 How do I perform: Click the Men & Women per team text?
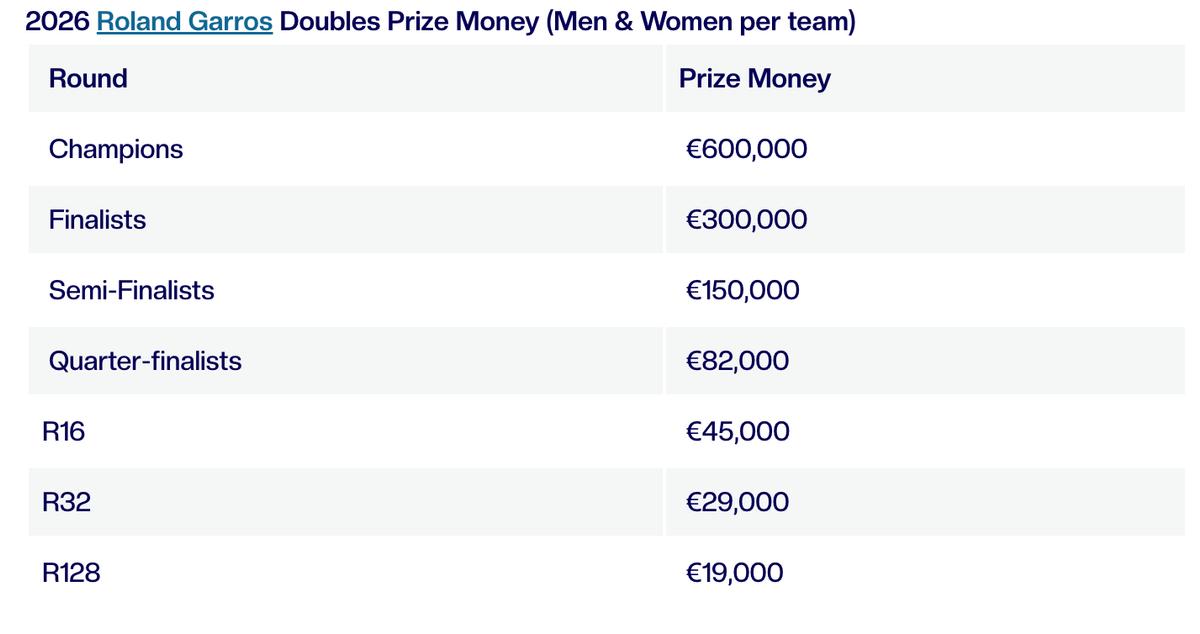(x=701, y=22)
